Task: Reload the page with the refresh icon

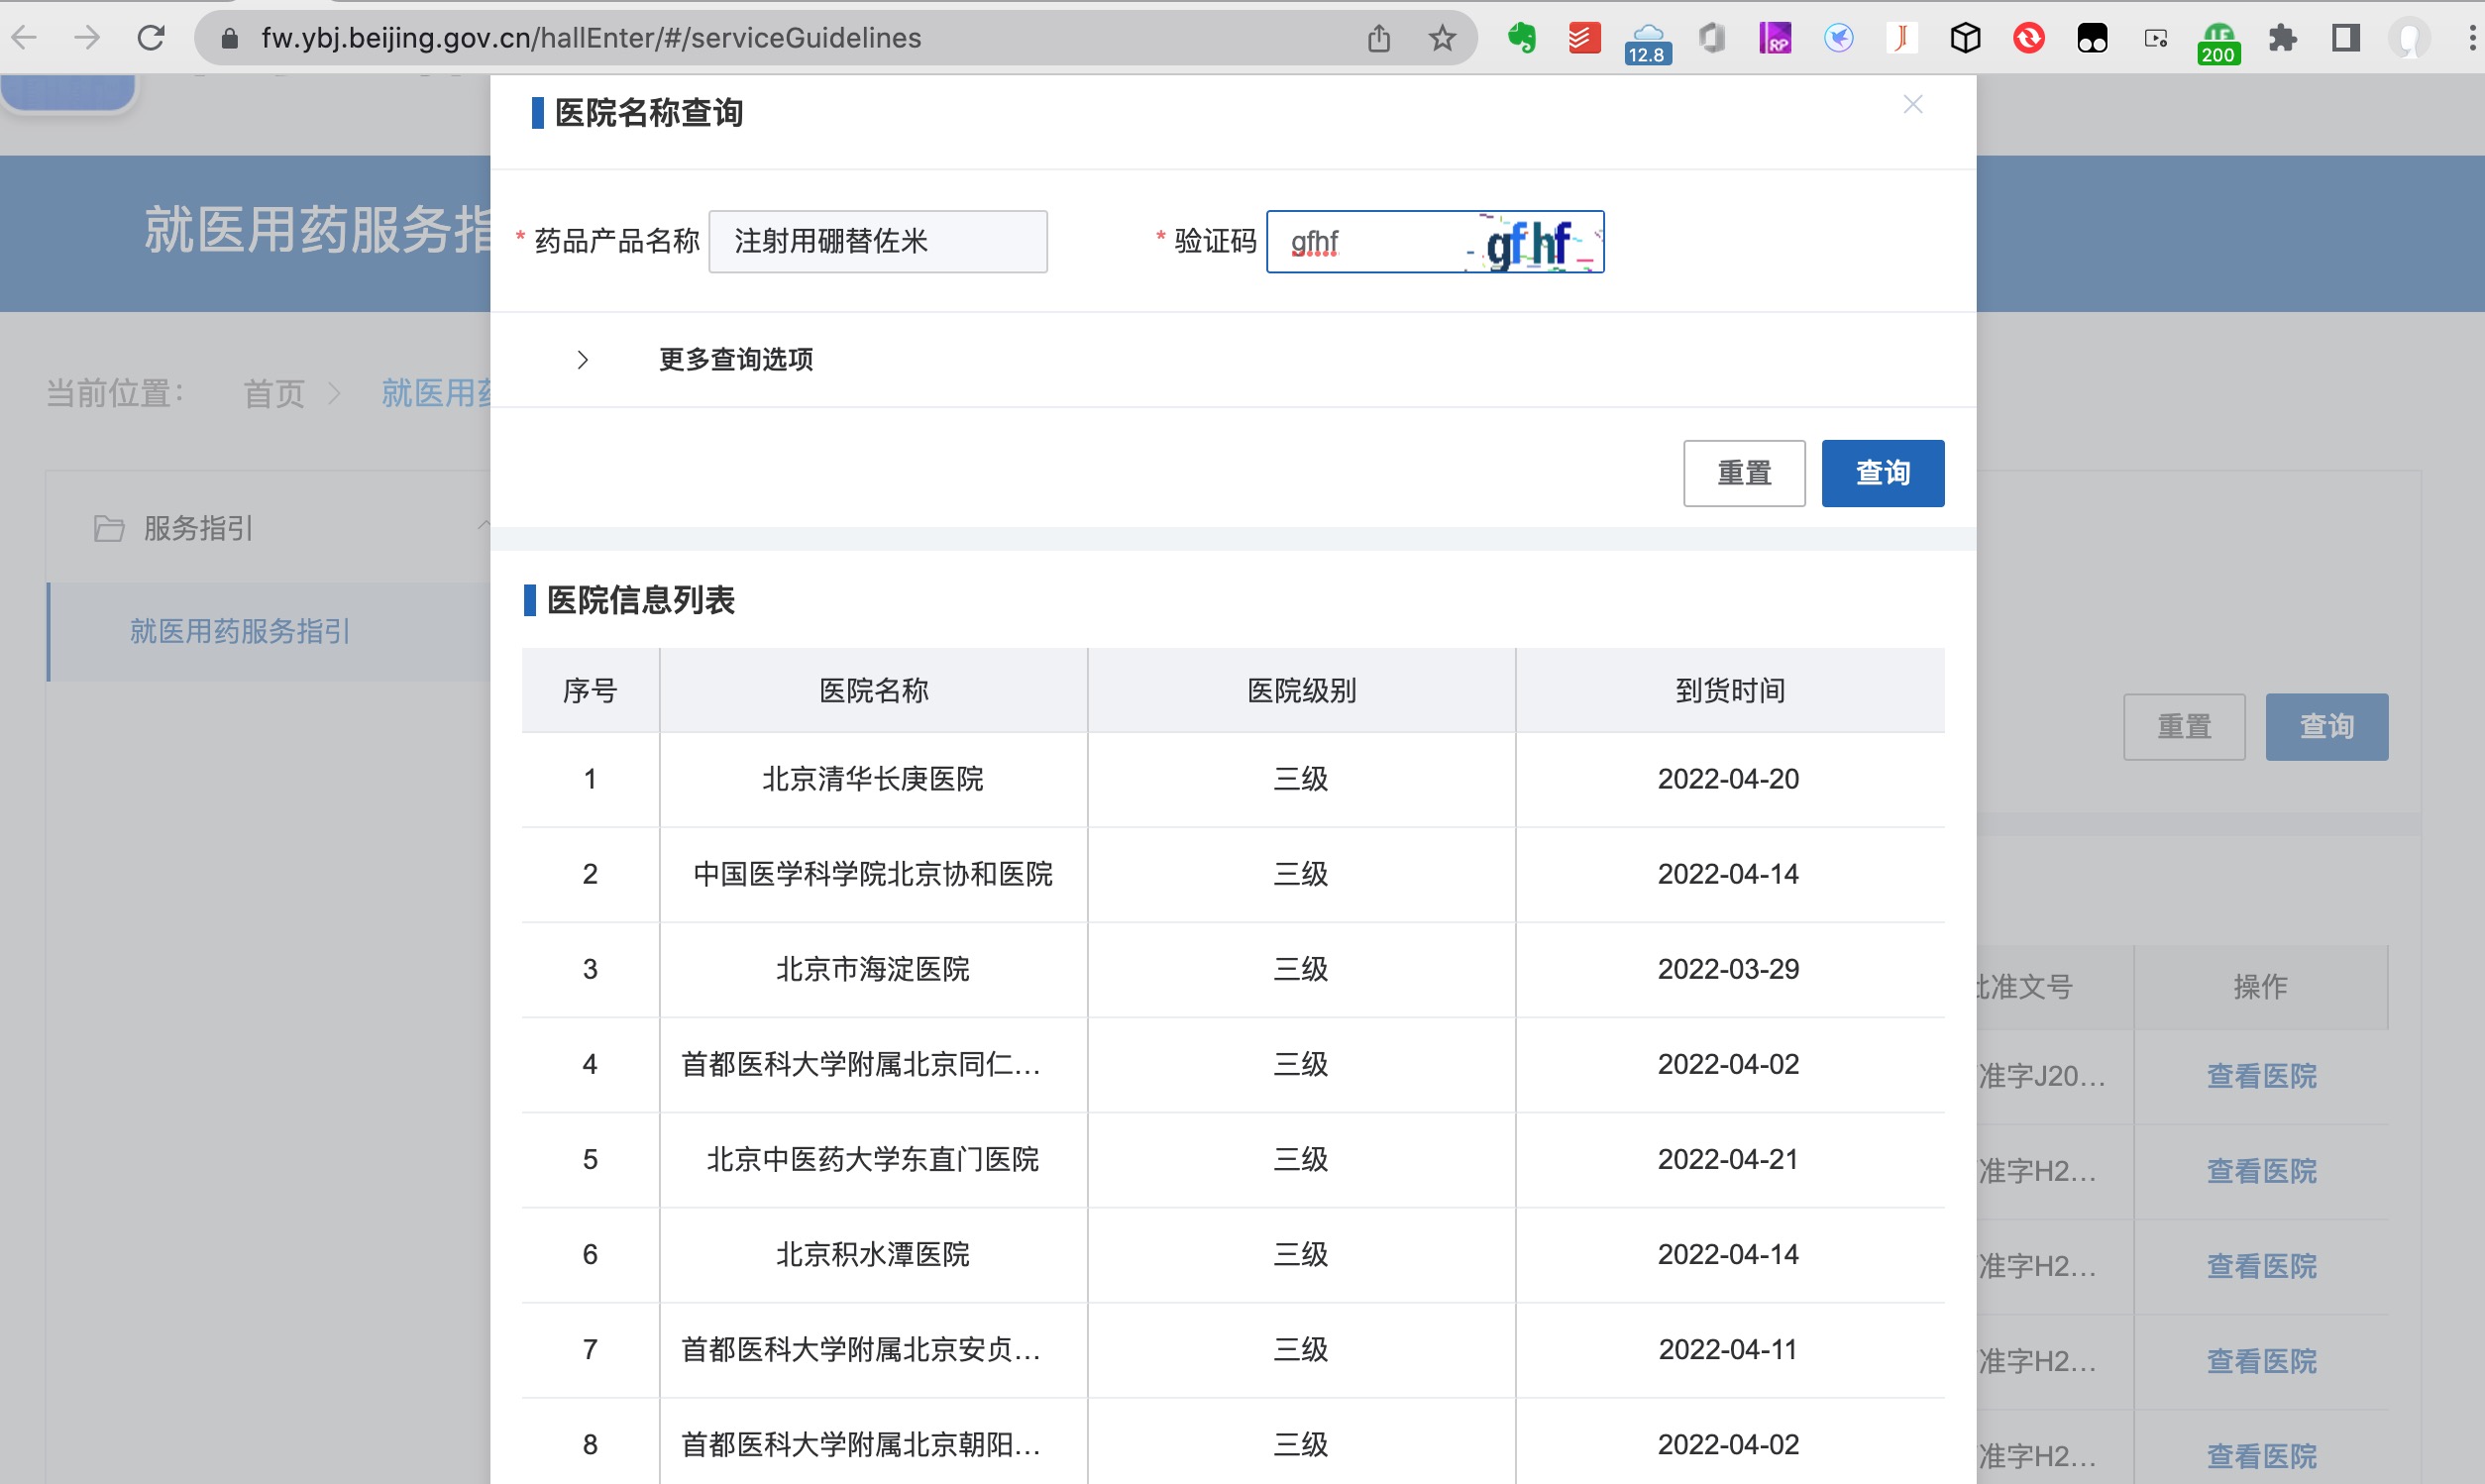Action: coord(151,38)
